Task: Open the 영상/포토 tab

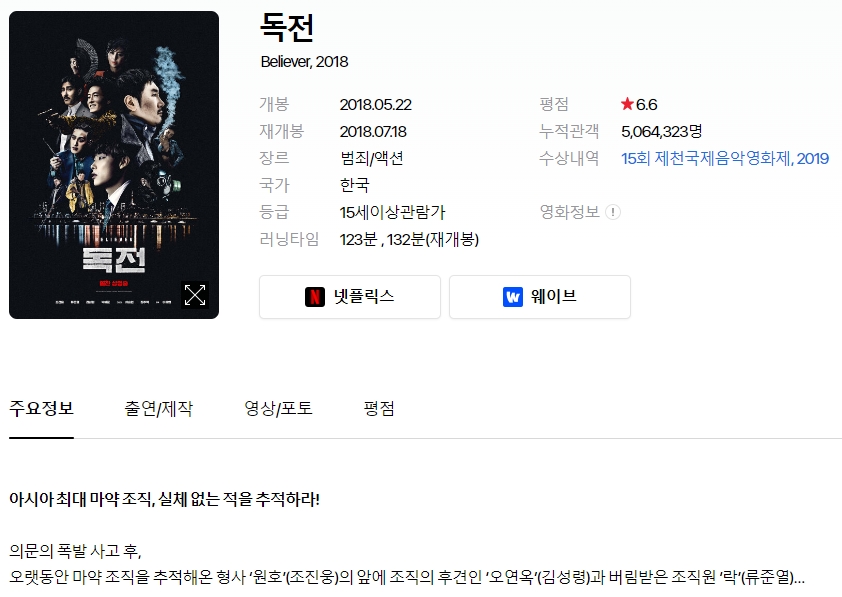Action: 278,409
